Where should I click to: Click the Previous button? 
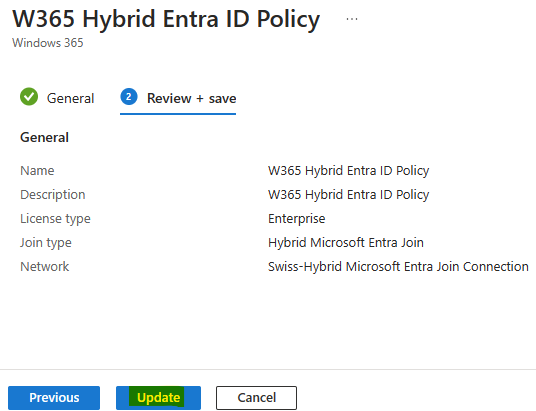tap(54, 398)
